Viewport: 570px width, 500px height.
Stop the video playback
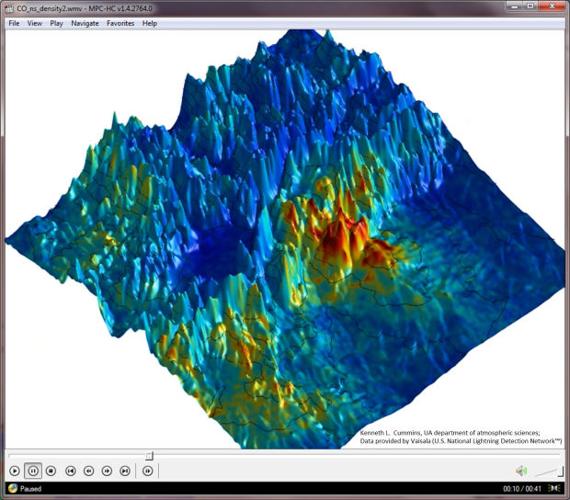(x=51, y=471)
